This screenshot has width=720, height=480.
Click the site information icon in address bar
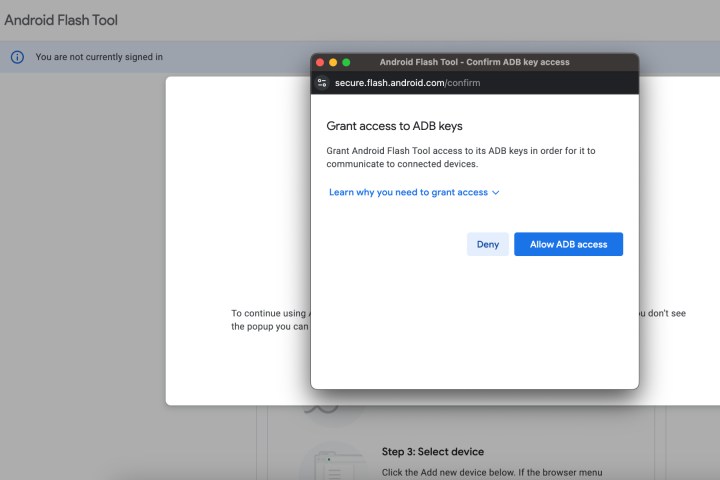(322, 83)
